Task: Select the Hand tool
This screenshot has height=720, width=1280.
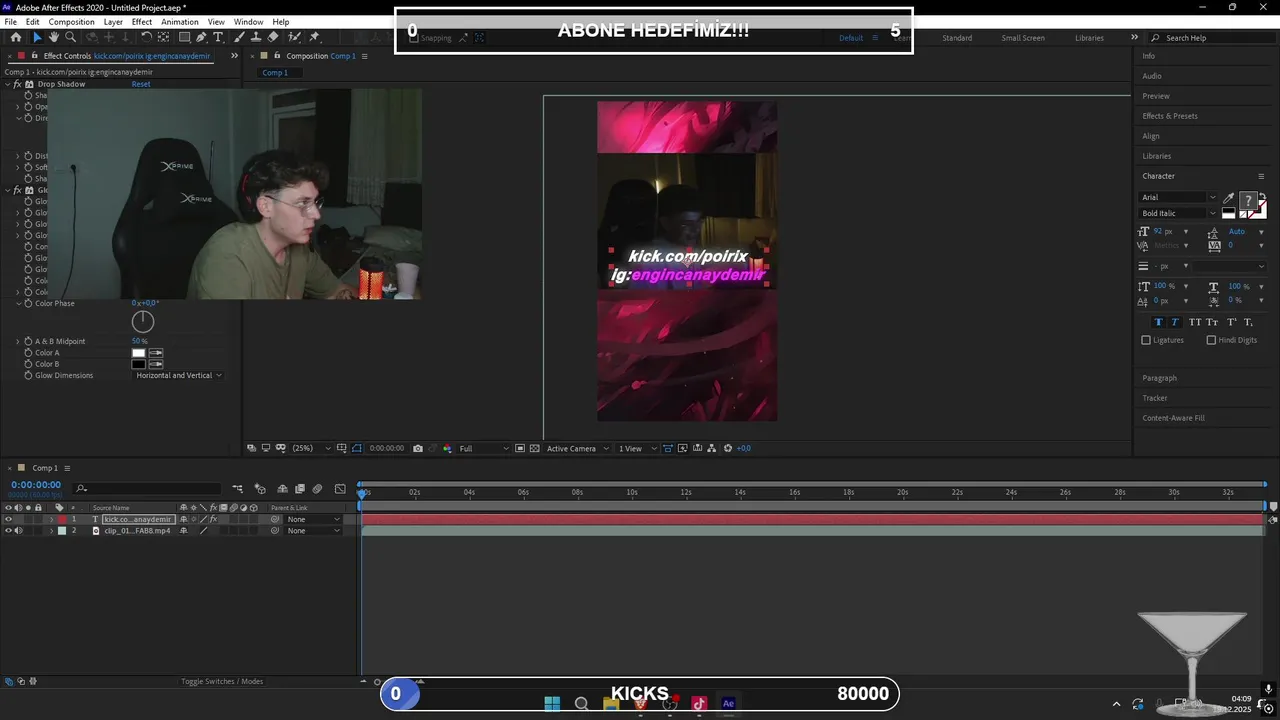Action: (53, 37)
